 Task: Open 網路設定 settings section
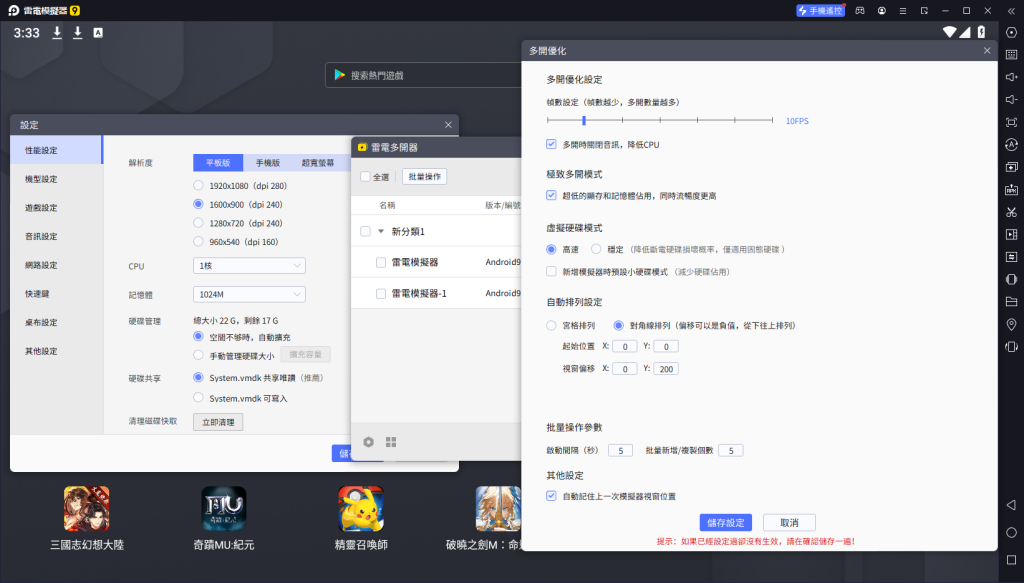point(56,265)
